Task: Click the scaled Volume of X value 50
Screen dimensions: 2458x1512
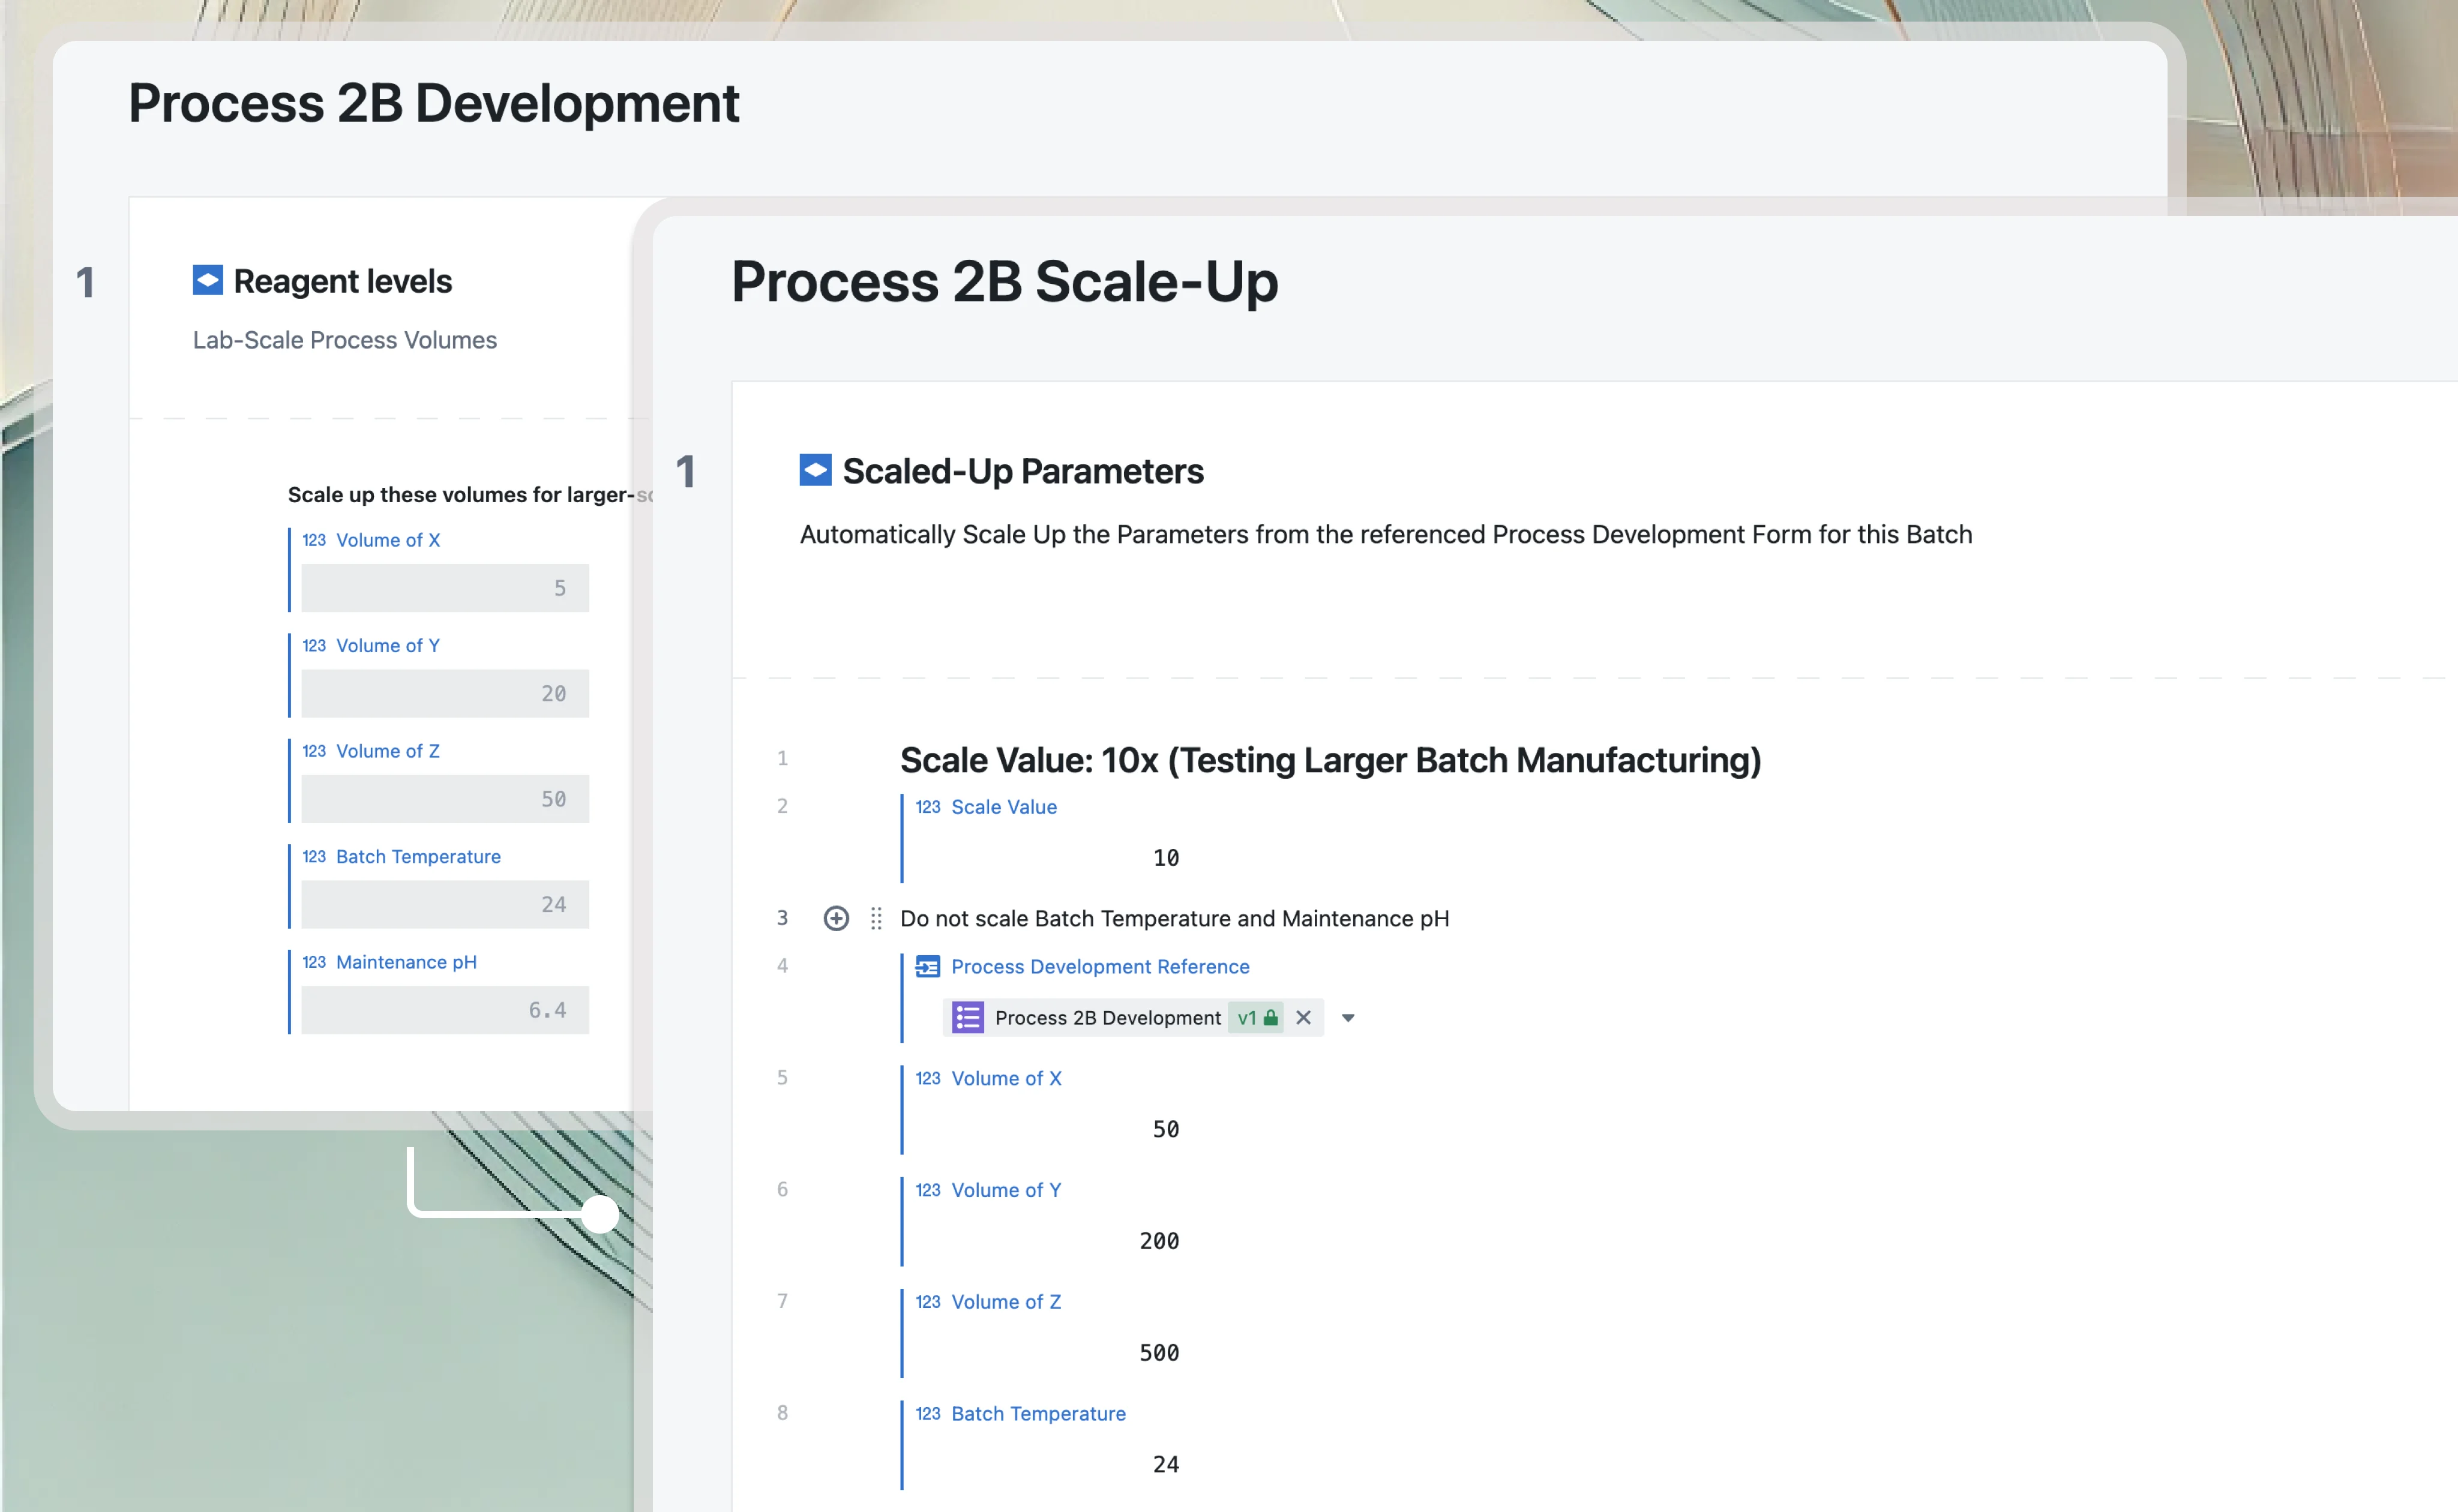Action: (1166, 1129)
